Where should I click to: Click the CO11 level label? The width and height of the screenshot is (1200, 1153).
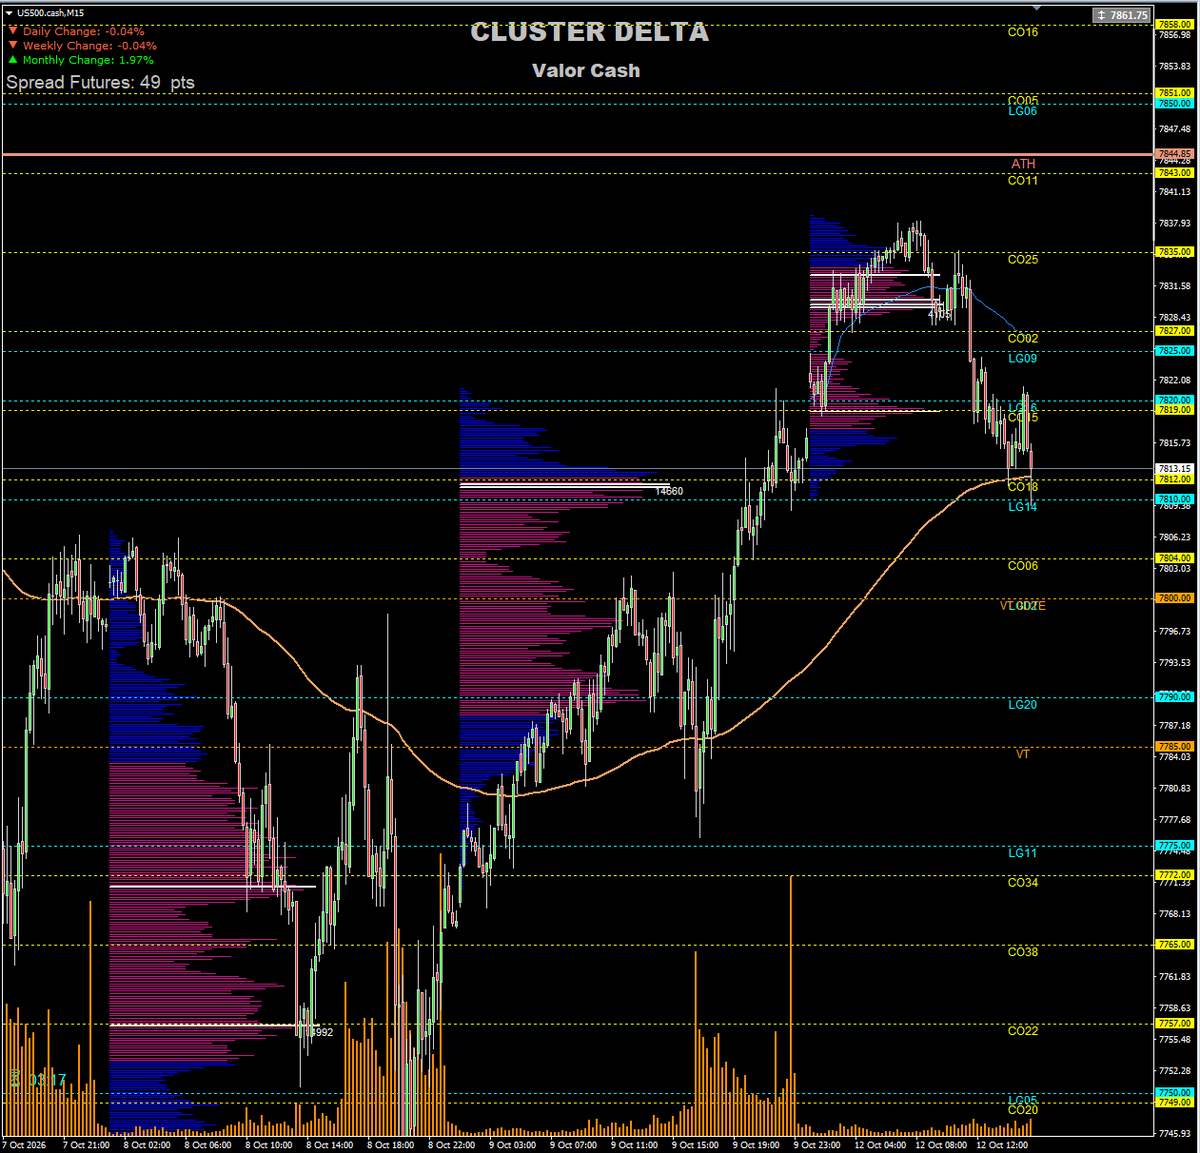1023,180
